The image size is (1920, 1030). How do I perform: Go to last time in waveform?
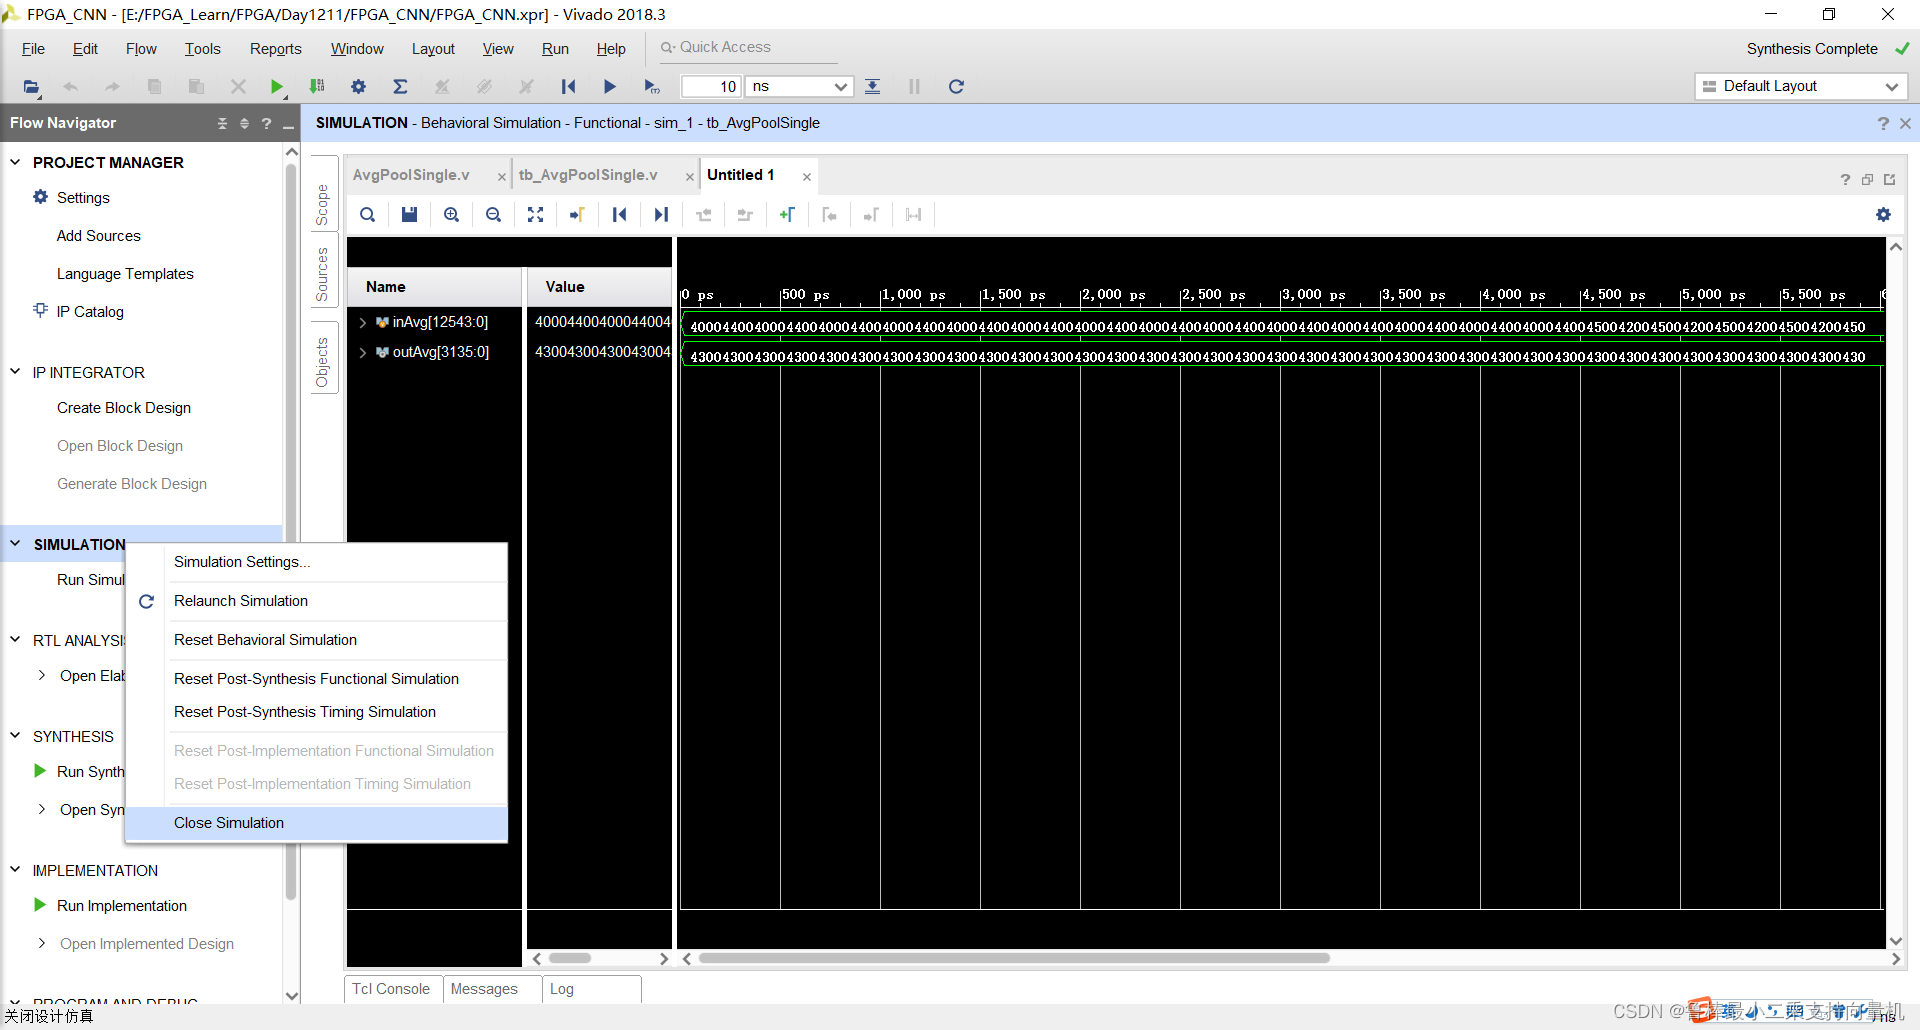coord(661,215)
